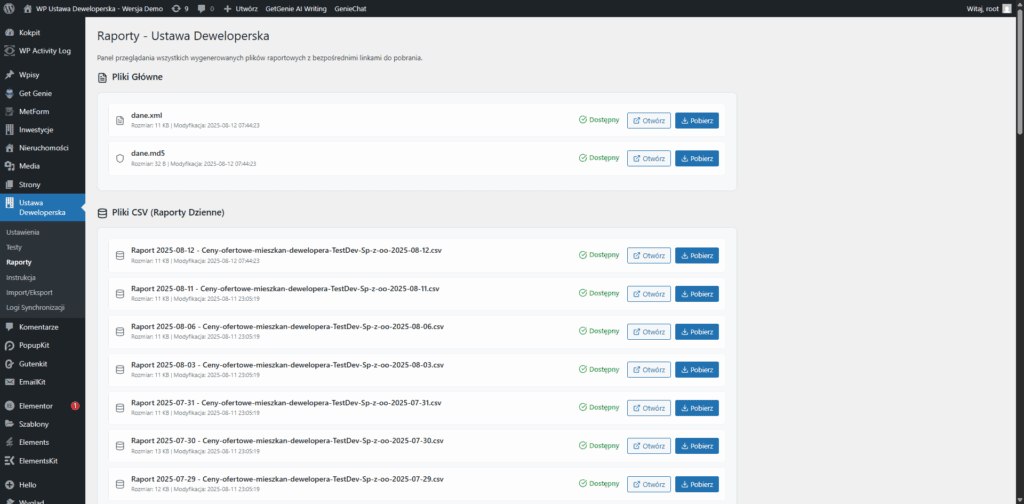Click GetGenie AI Writing in admin bar
The image size is (1024, 504).
(295, 8)
